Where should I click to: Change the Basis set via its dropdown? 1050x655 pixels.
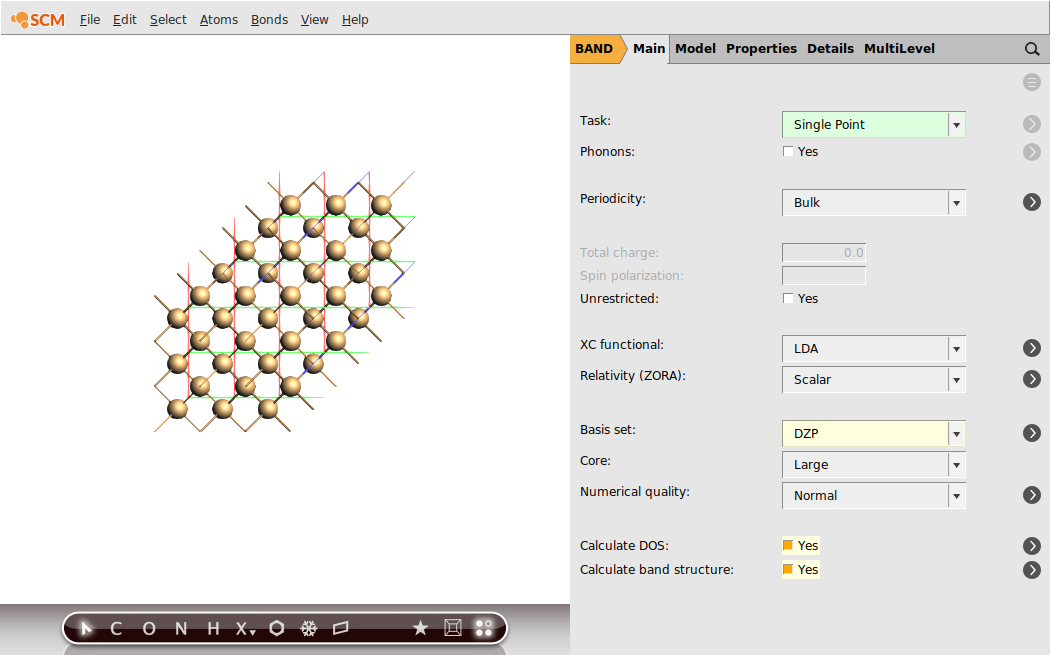coord(956,433)
